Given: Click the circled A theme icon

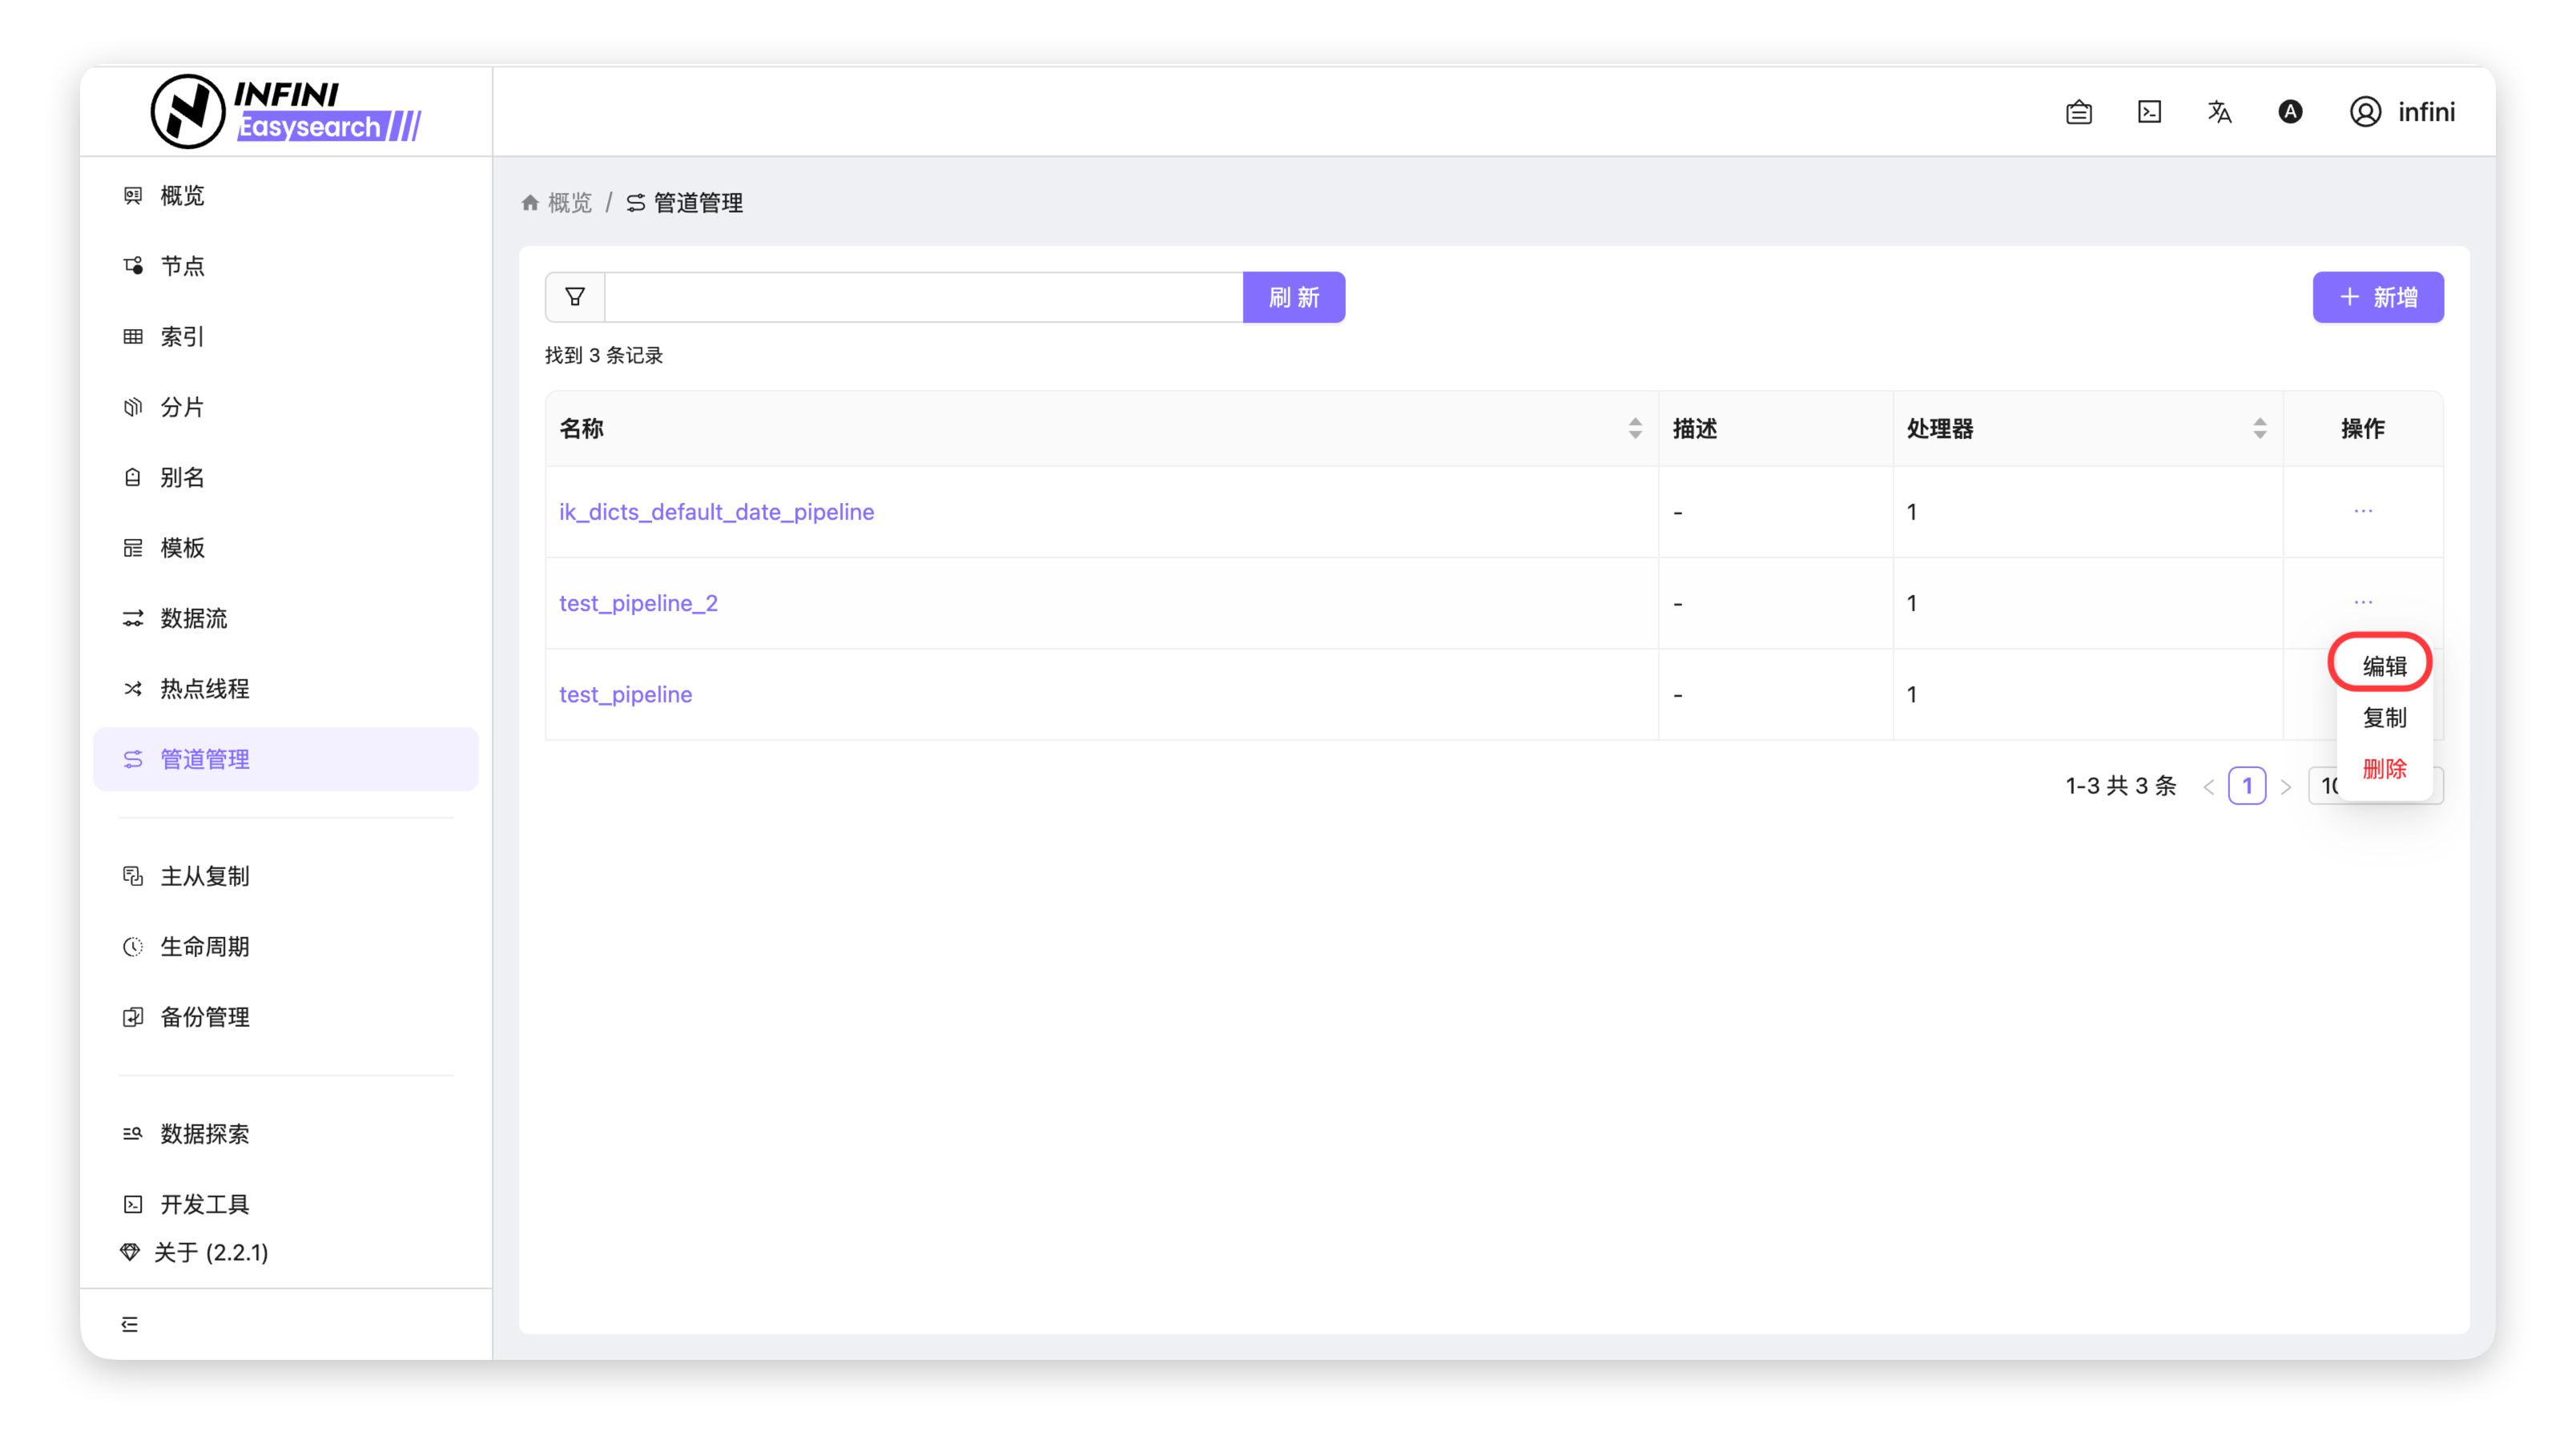Looking at the screenshot, I should tap(2290, 112).
